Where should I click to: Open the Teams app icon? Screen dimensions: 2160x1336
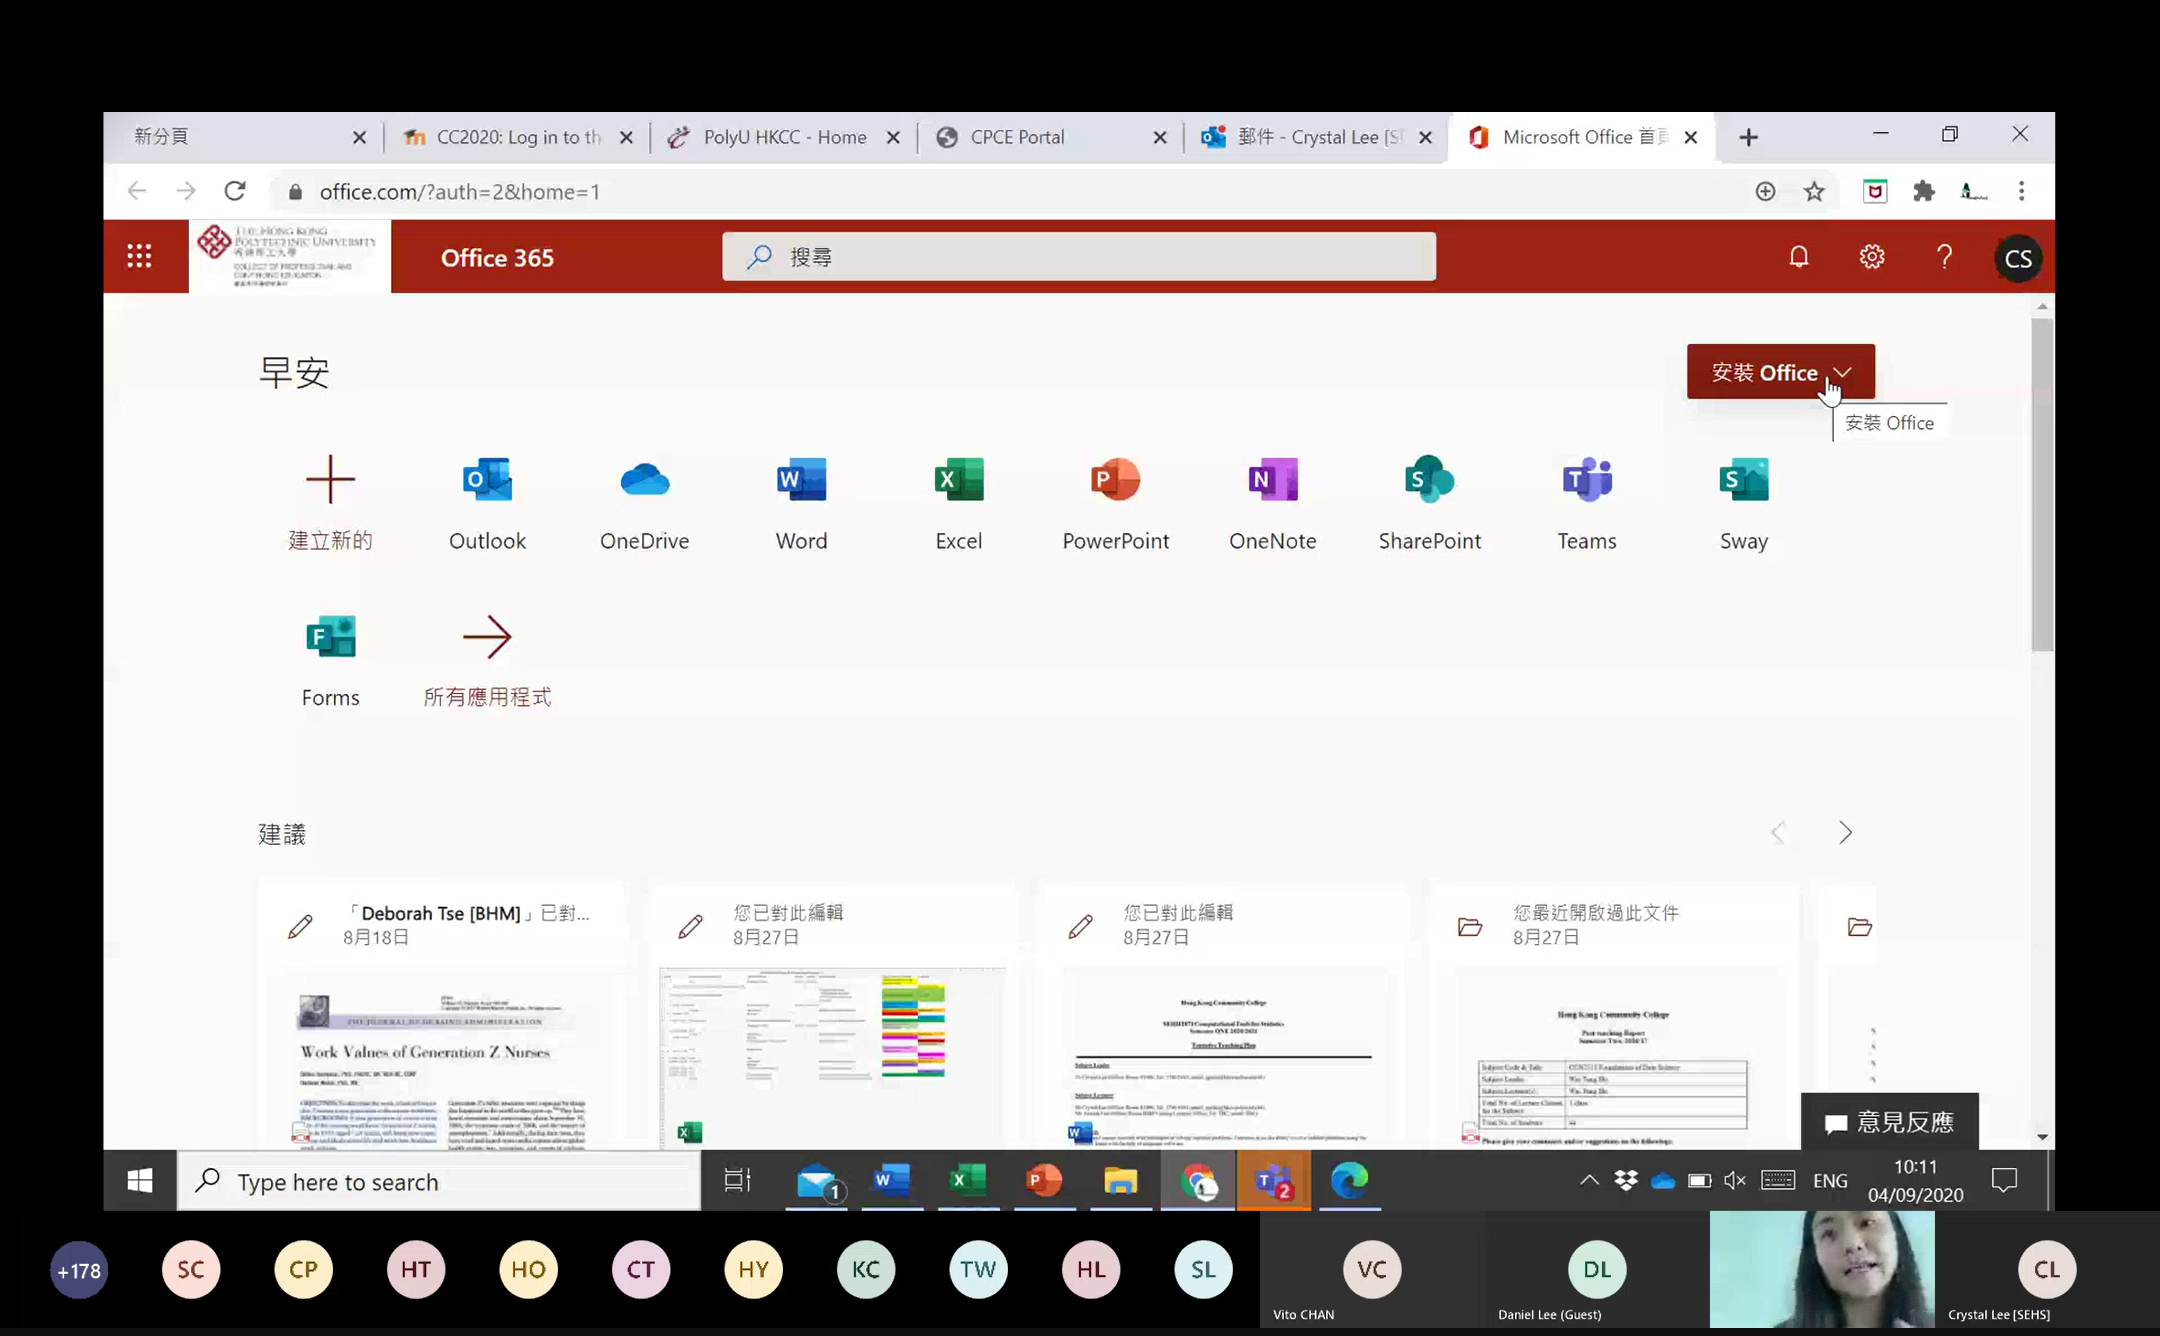click(x=1586, y=481)
